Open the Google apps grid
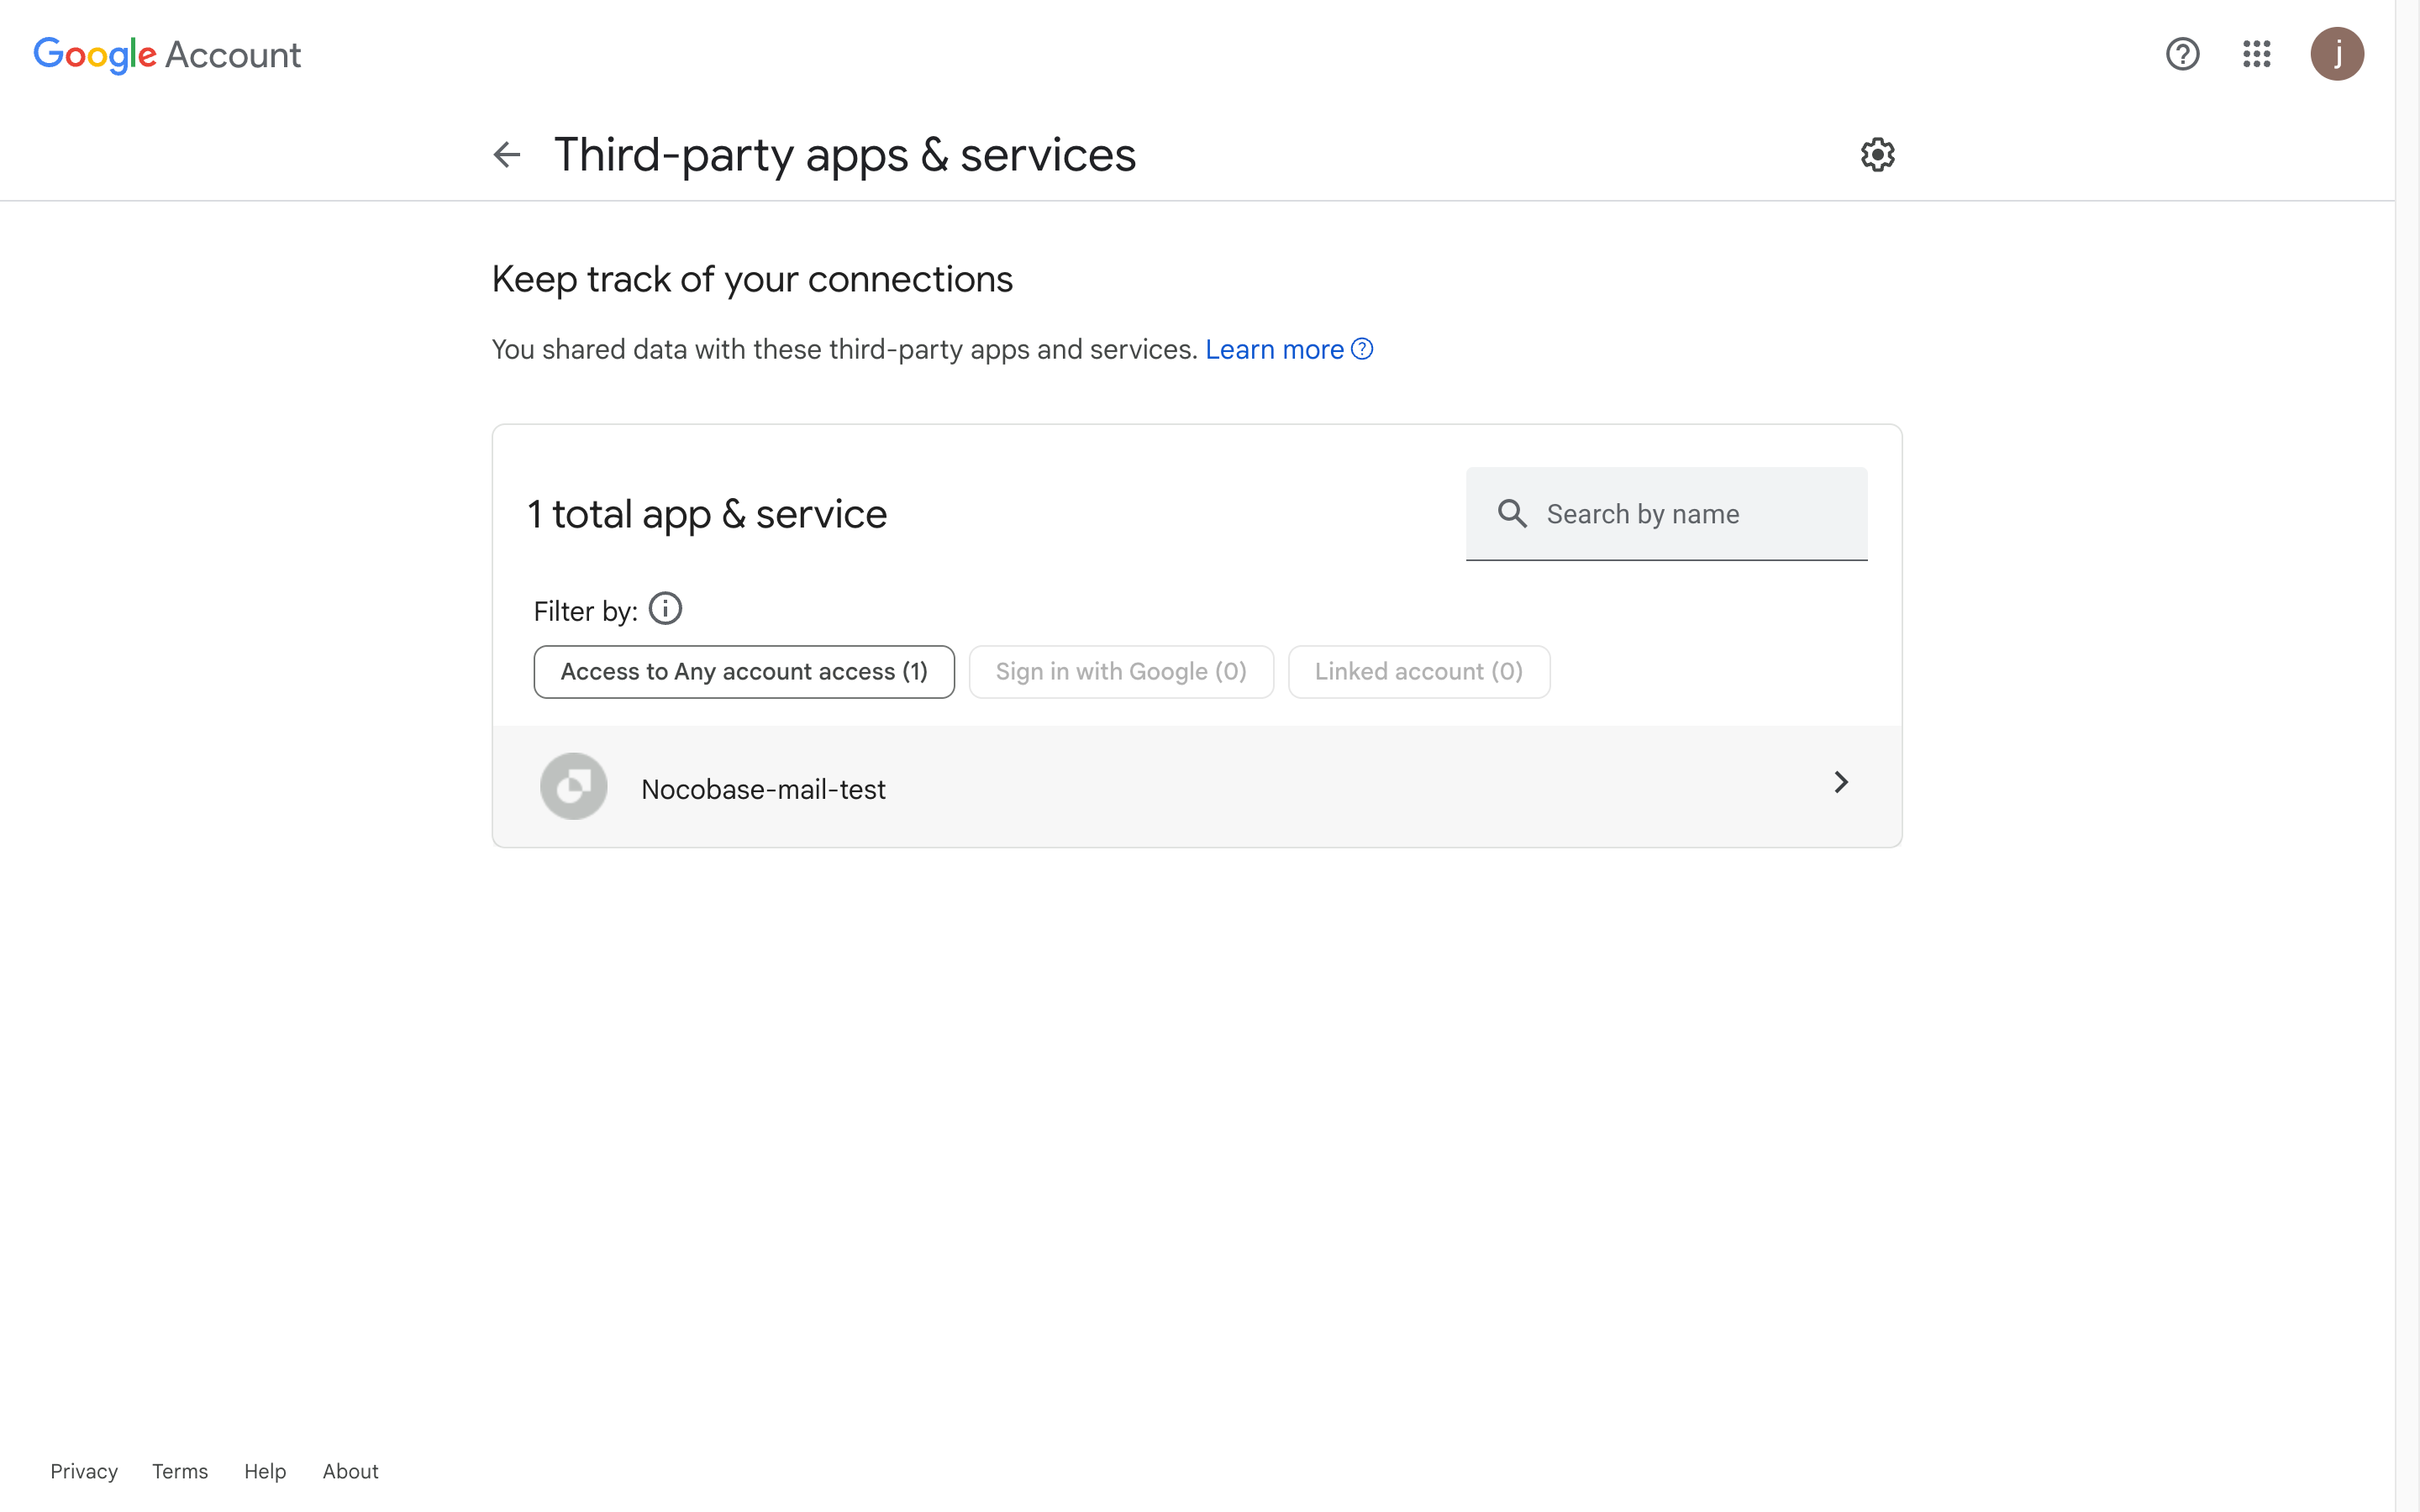Image resolution: width=2420 pixels, height=1512 pixels. point(2256,54)
